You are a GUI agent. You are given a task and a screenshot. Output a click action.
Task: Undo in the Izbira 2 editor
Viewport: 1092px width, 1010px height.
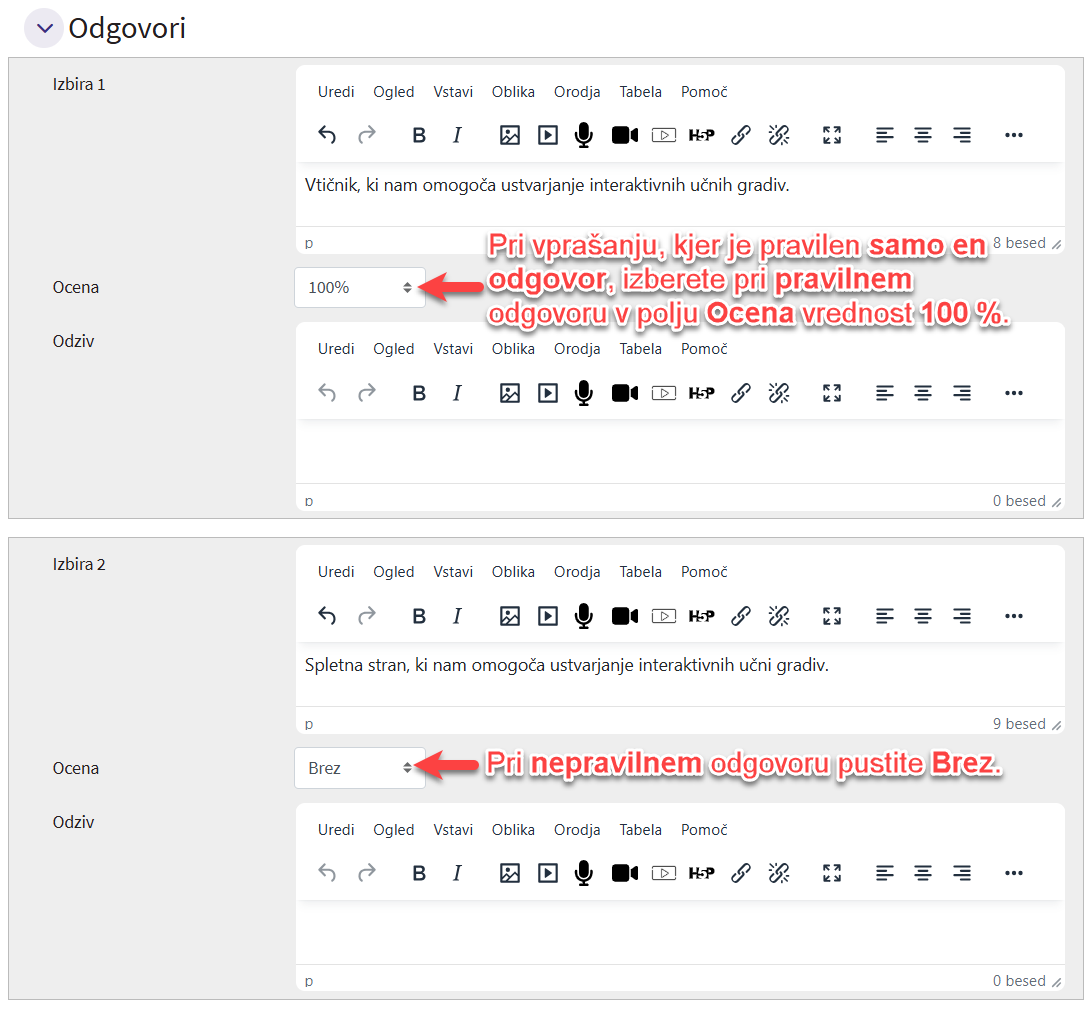(327, 616)
